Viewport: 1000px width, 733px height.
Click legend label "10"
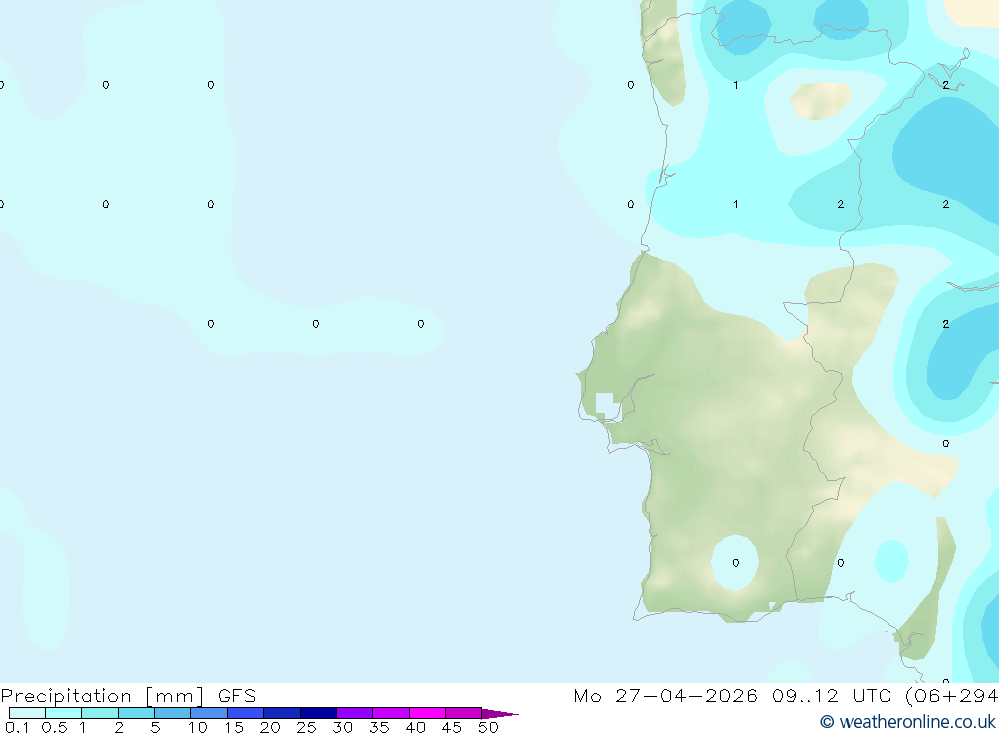point(198,727)
